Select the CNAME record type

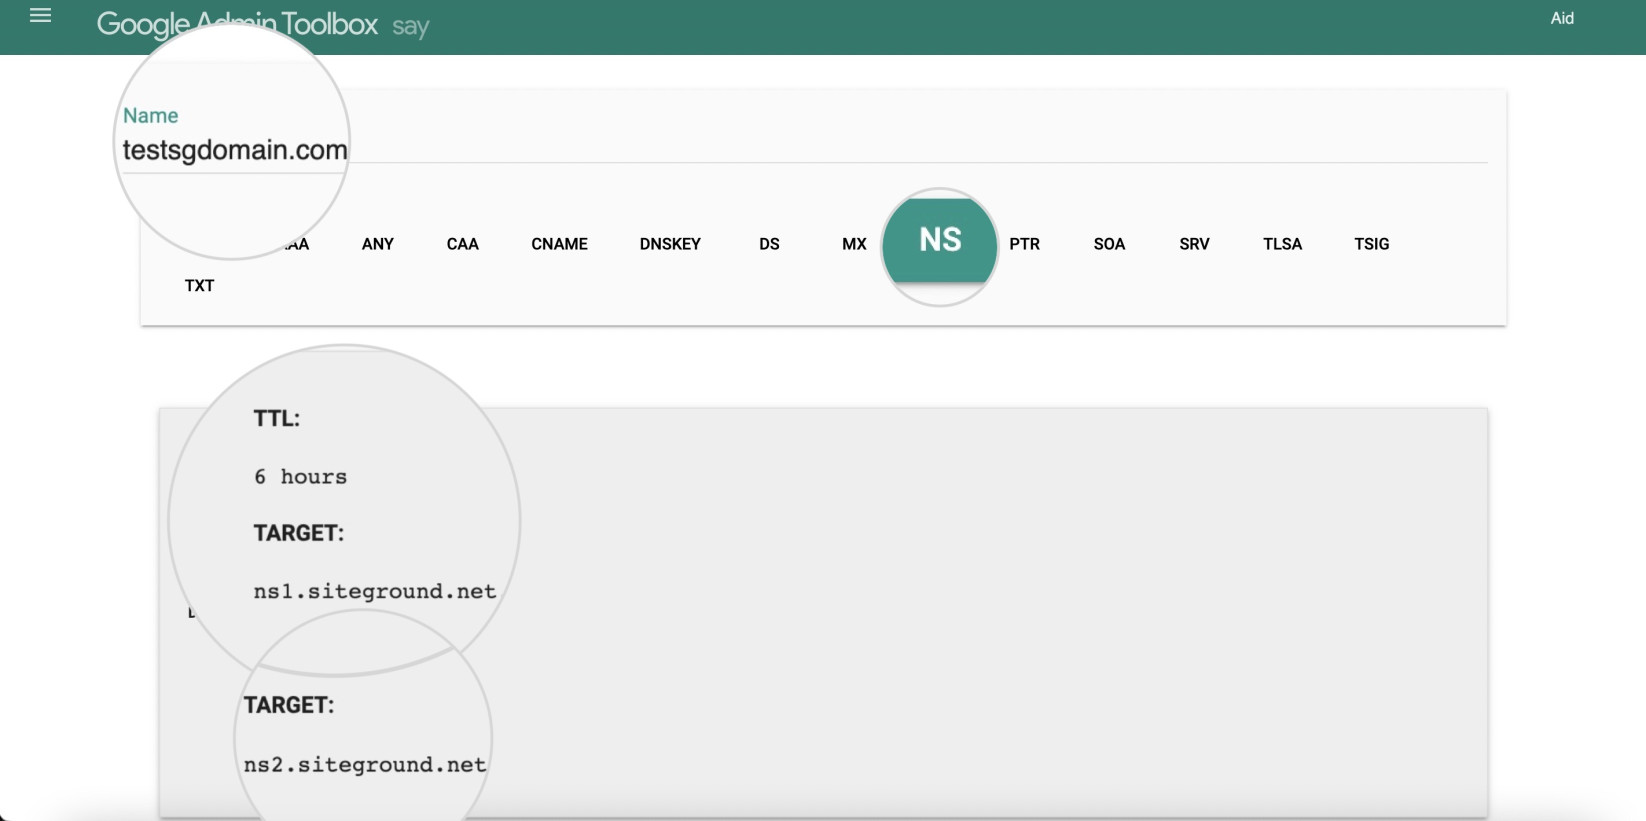coord(559,244)
